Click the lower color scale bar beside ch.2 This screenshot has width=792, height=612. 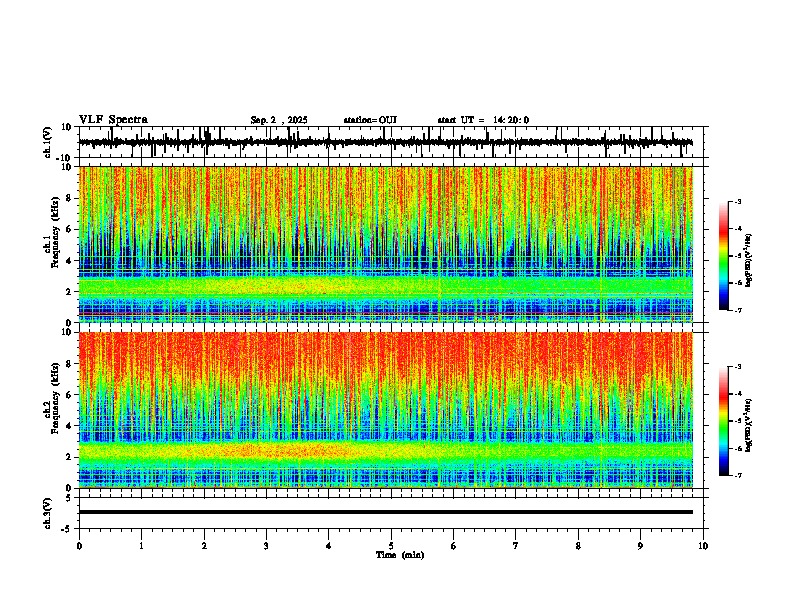724,421
